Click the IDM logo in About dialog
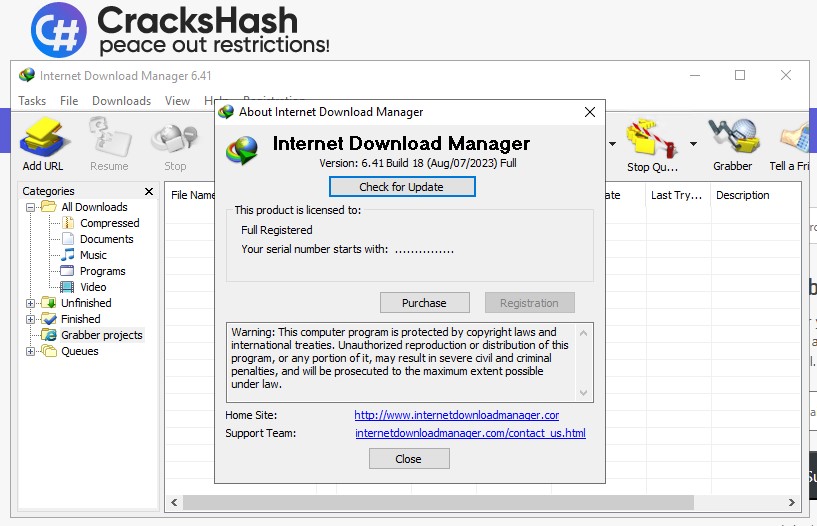The height and width of the screenshot is (526, 817). (x=242, y=151)
